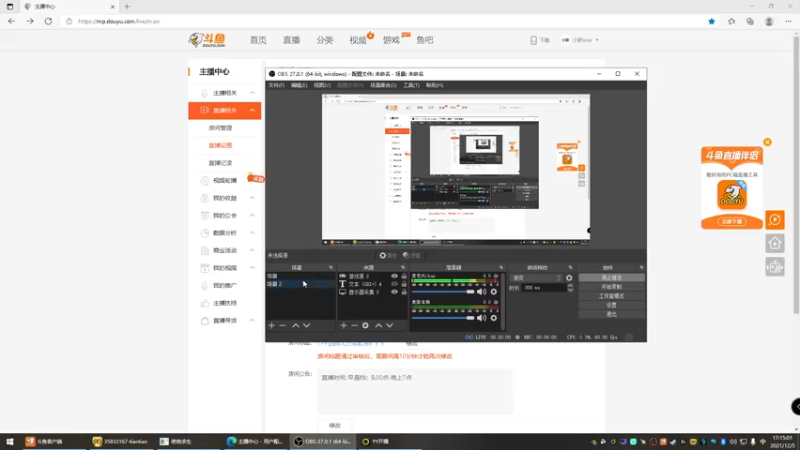Open transition properties gear icon

(569, 278)
